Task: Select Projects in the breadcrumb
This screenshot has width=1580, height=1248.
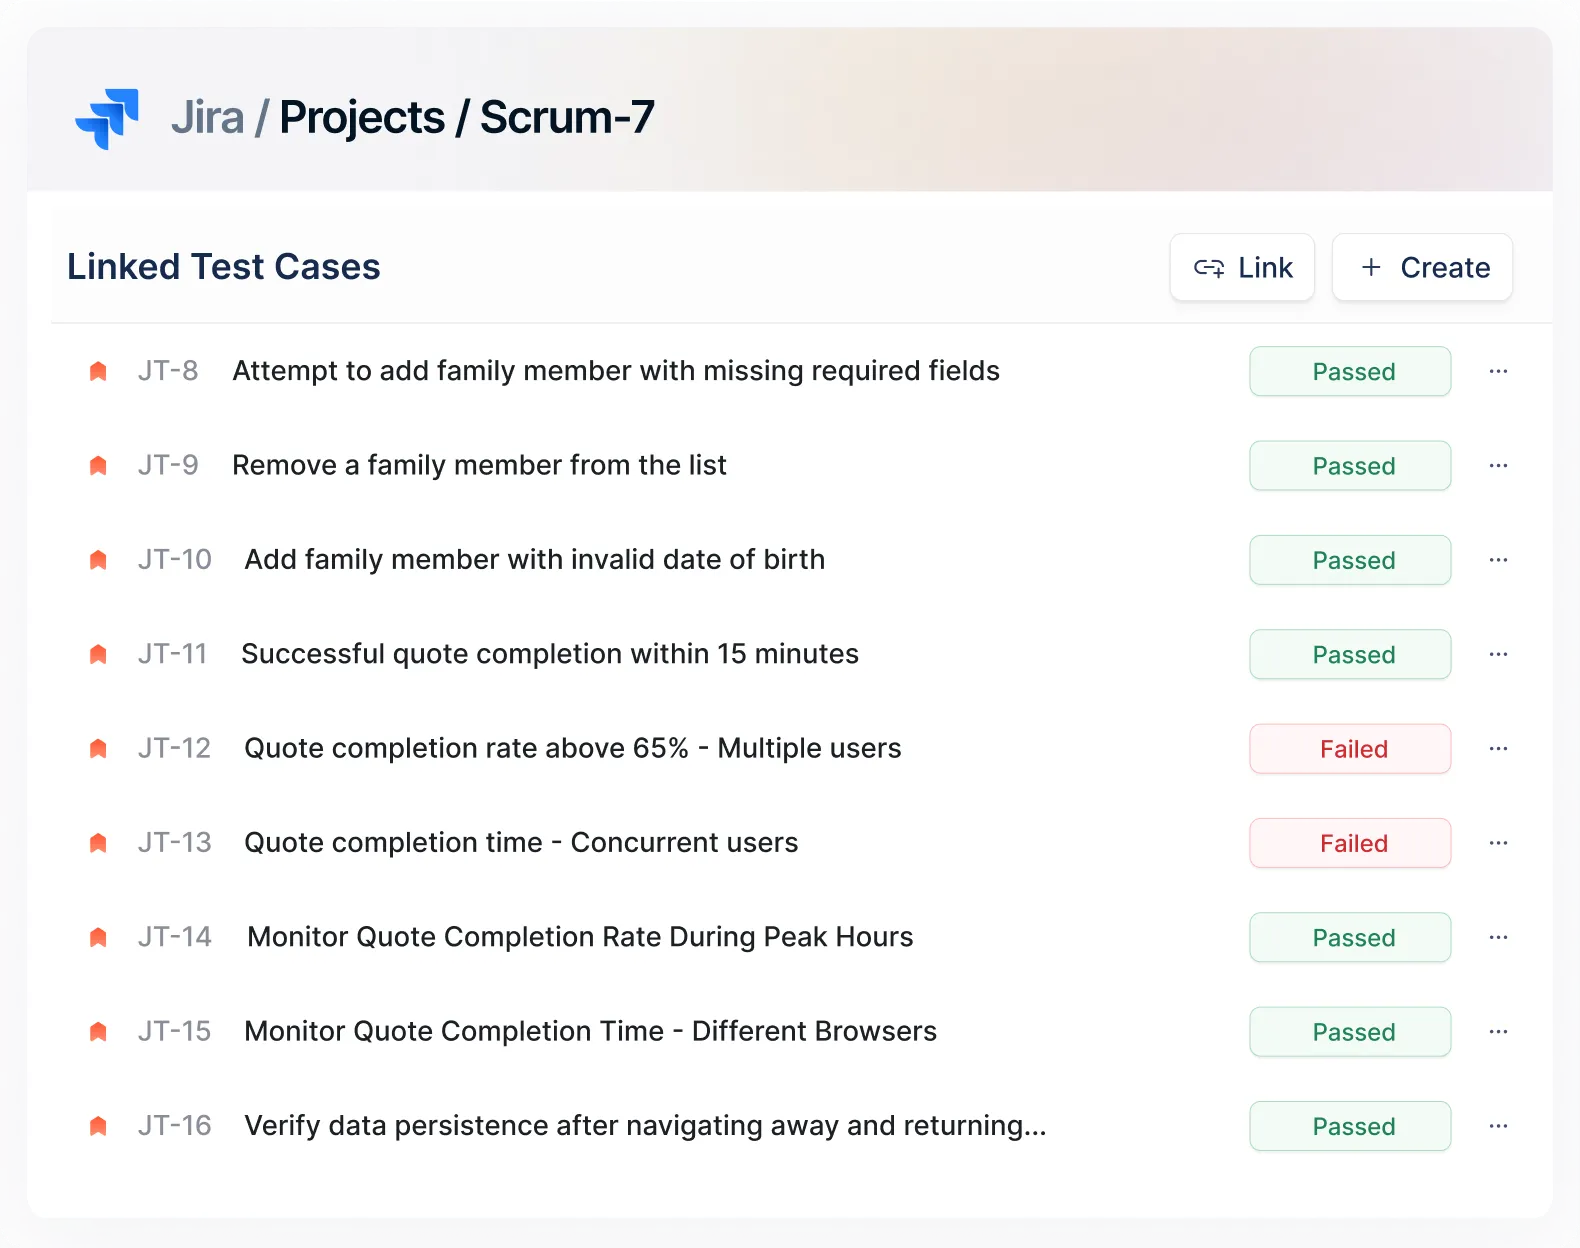Action: [x=362, y=116]
